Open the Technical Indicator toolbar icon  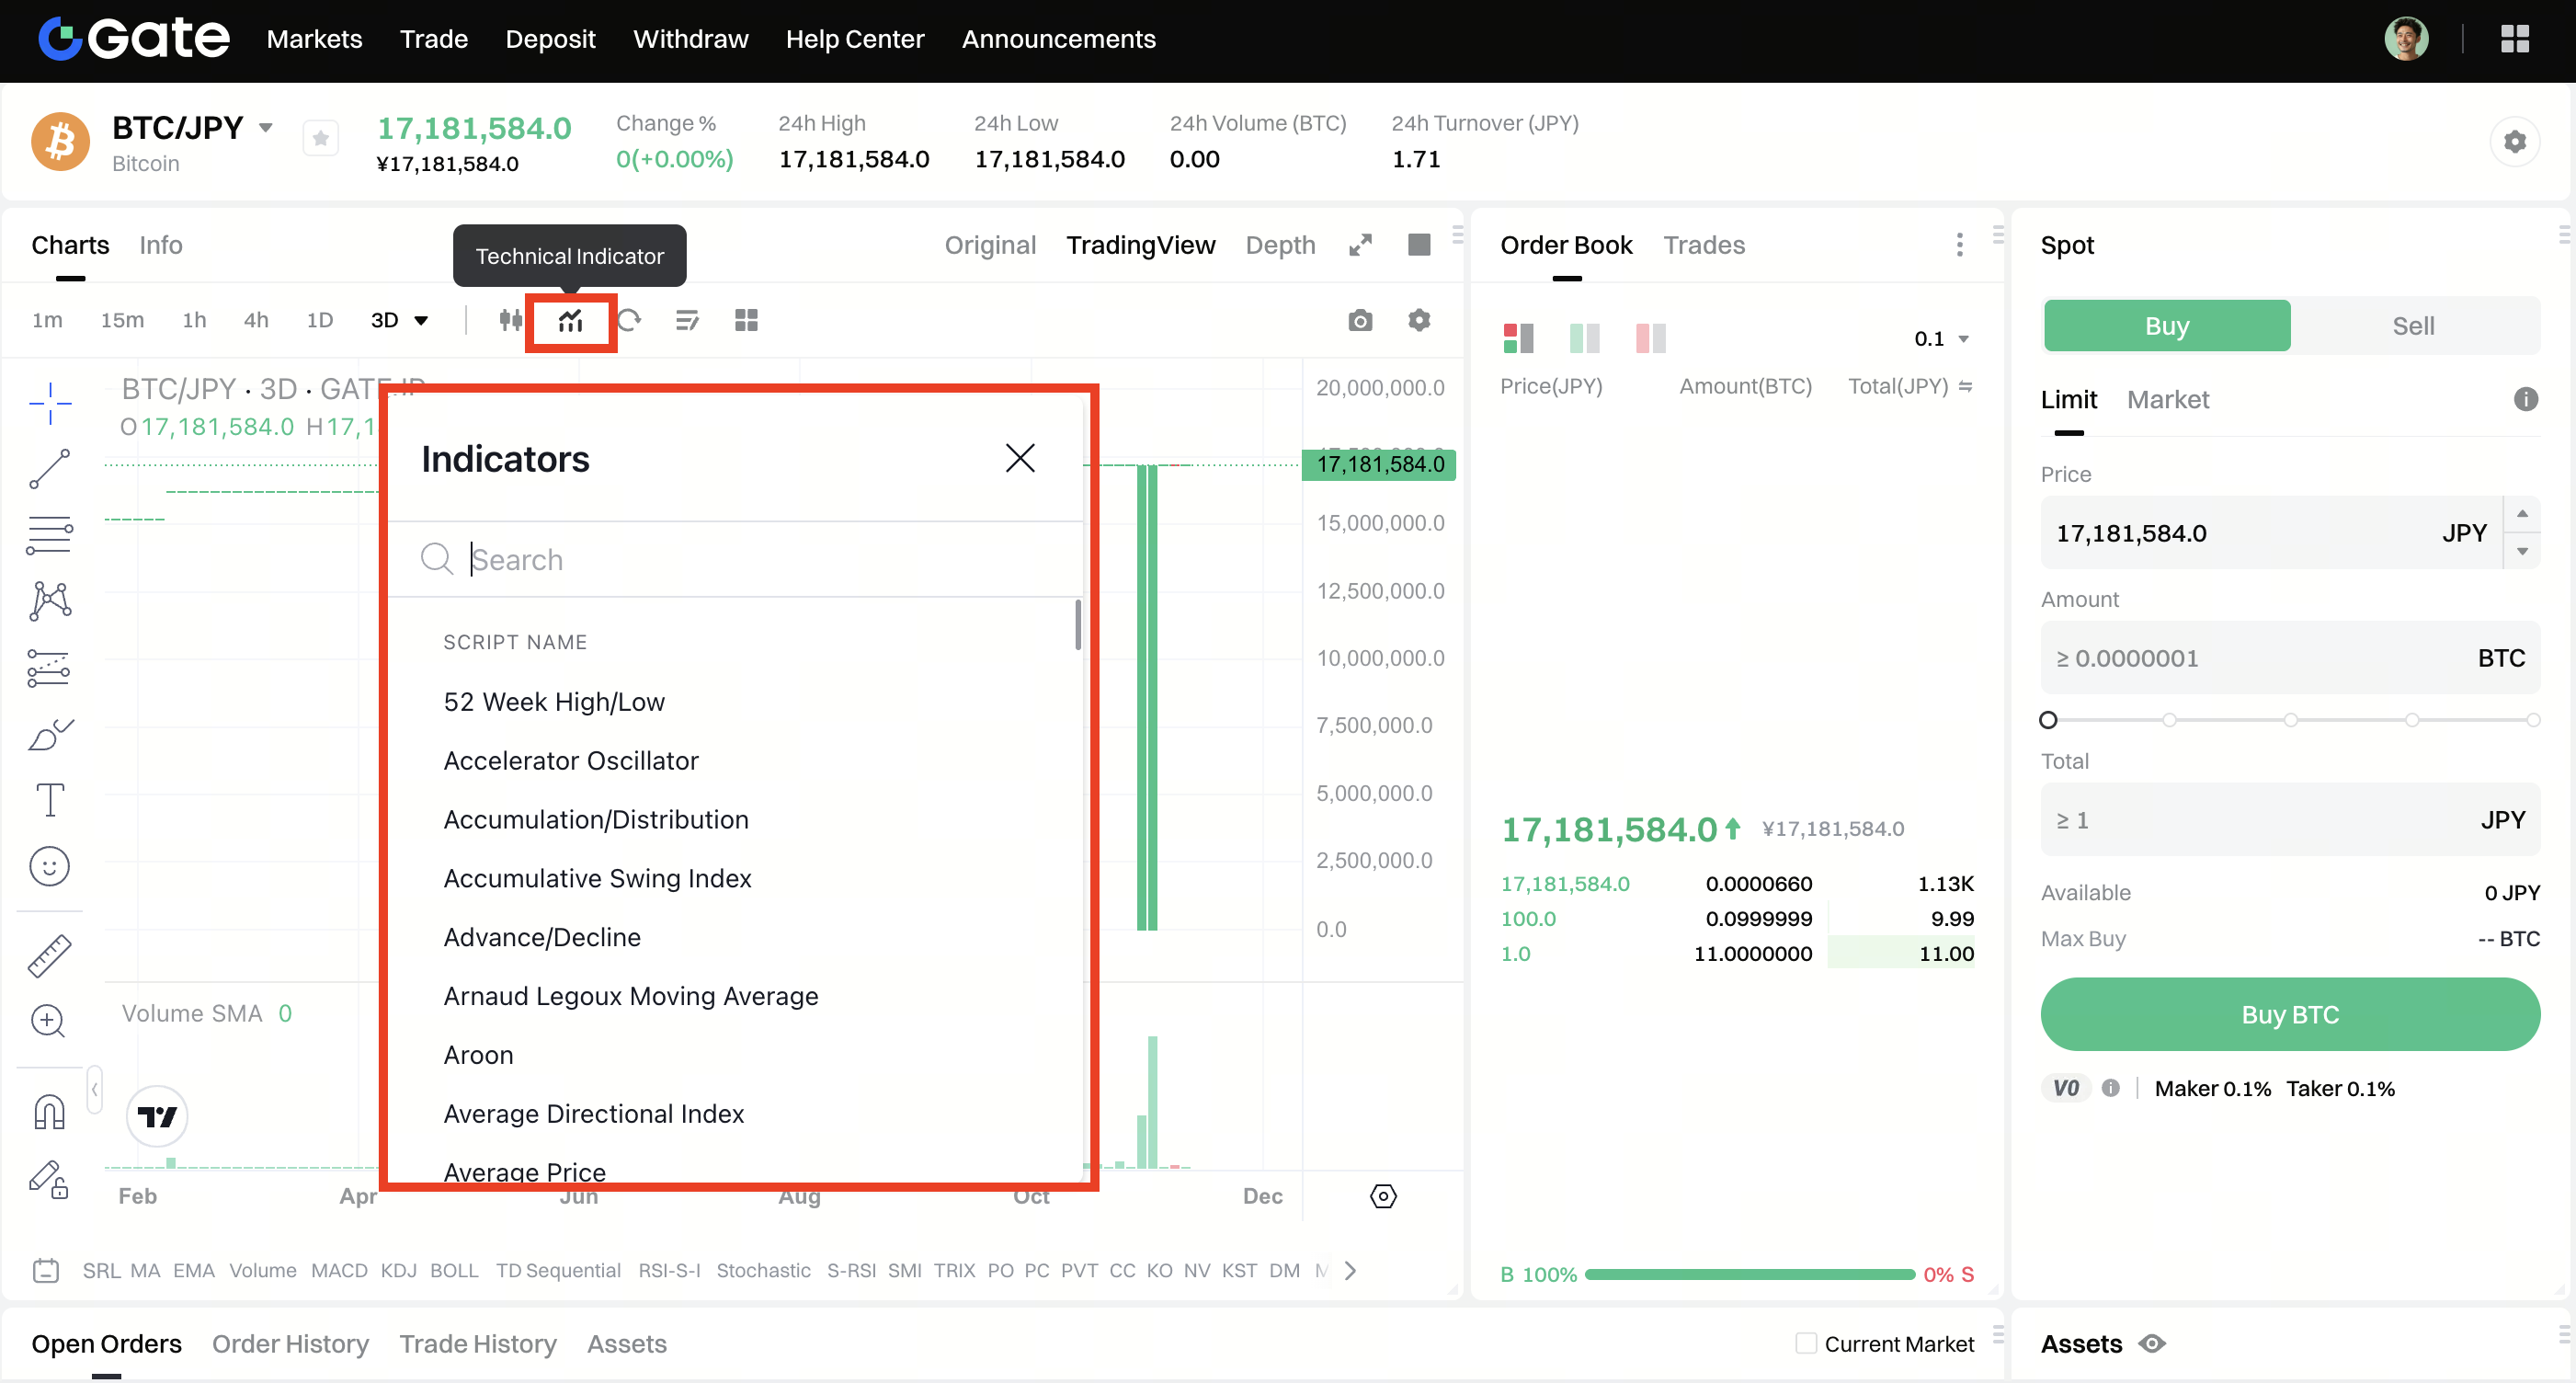(x=570, y=320)
